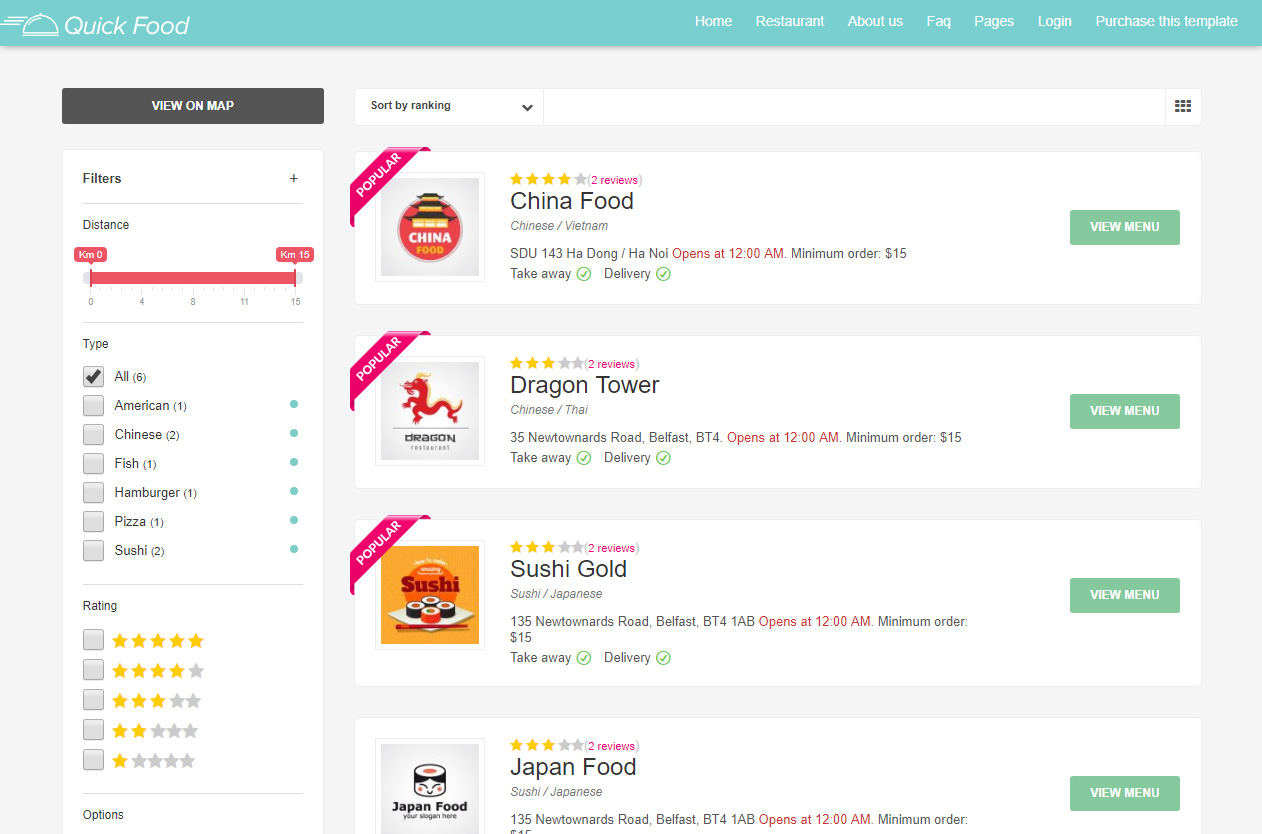Image resolution: width=1262 pixels, height=834 pixels.
Task: Click the Dragon Tower dragon logo
Action: (430, 411)
